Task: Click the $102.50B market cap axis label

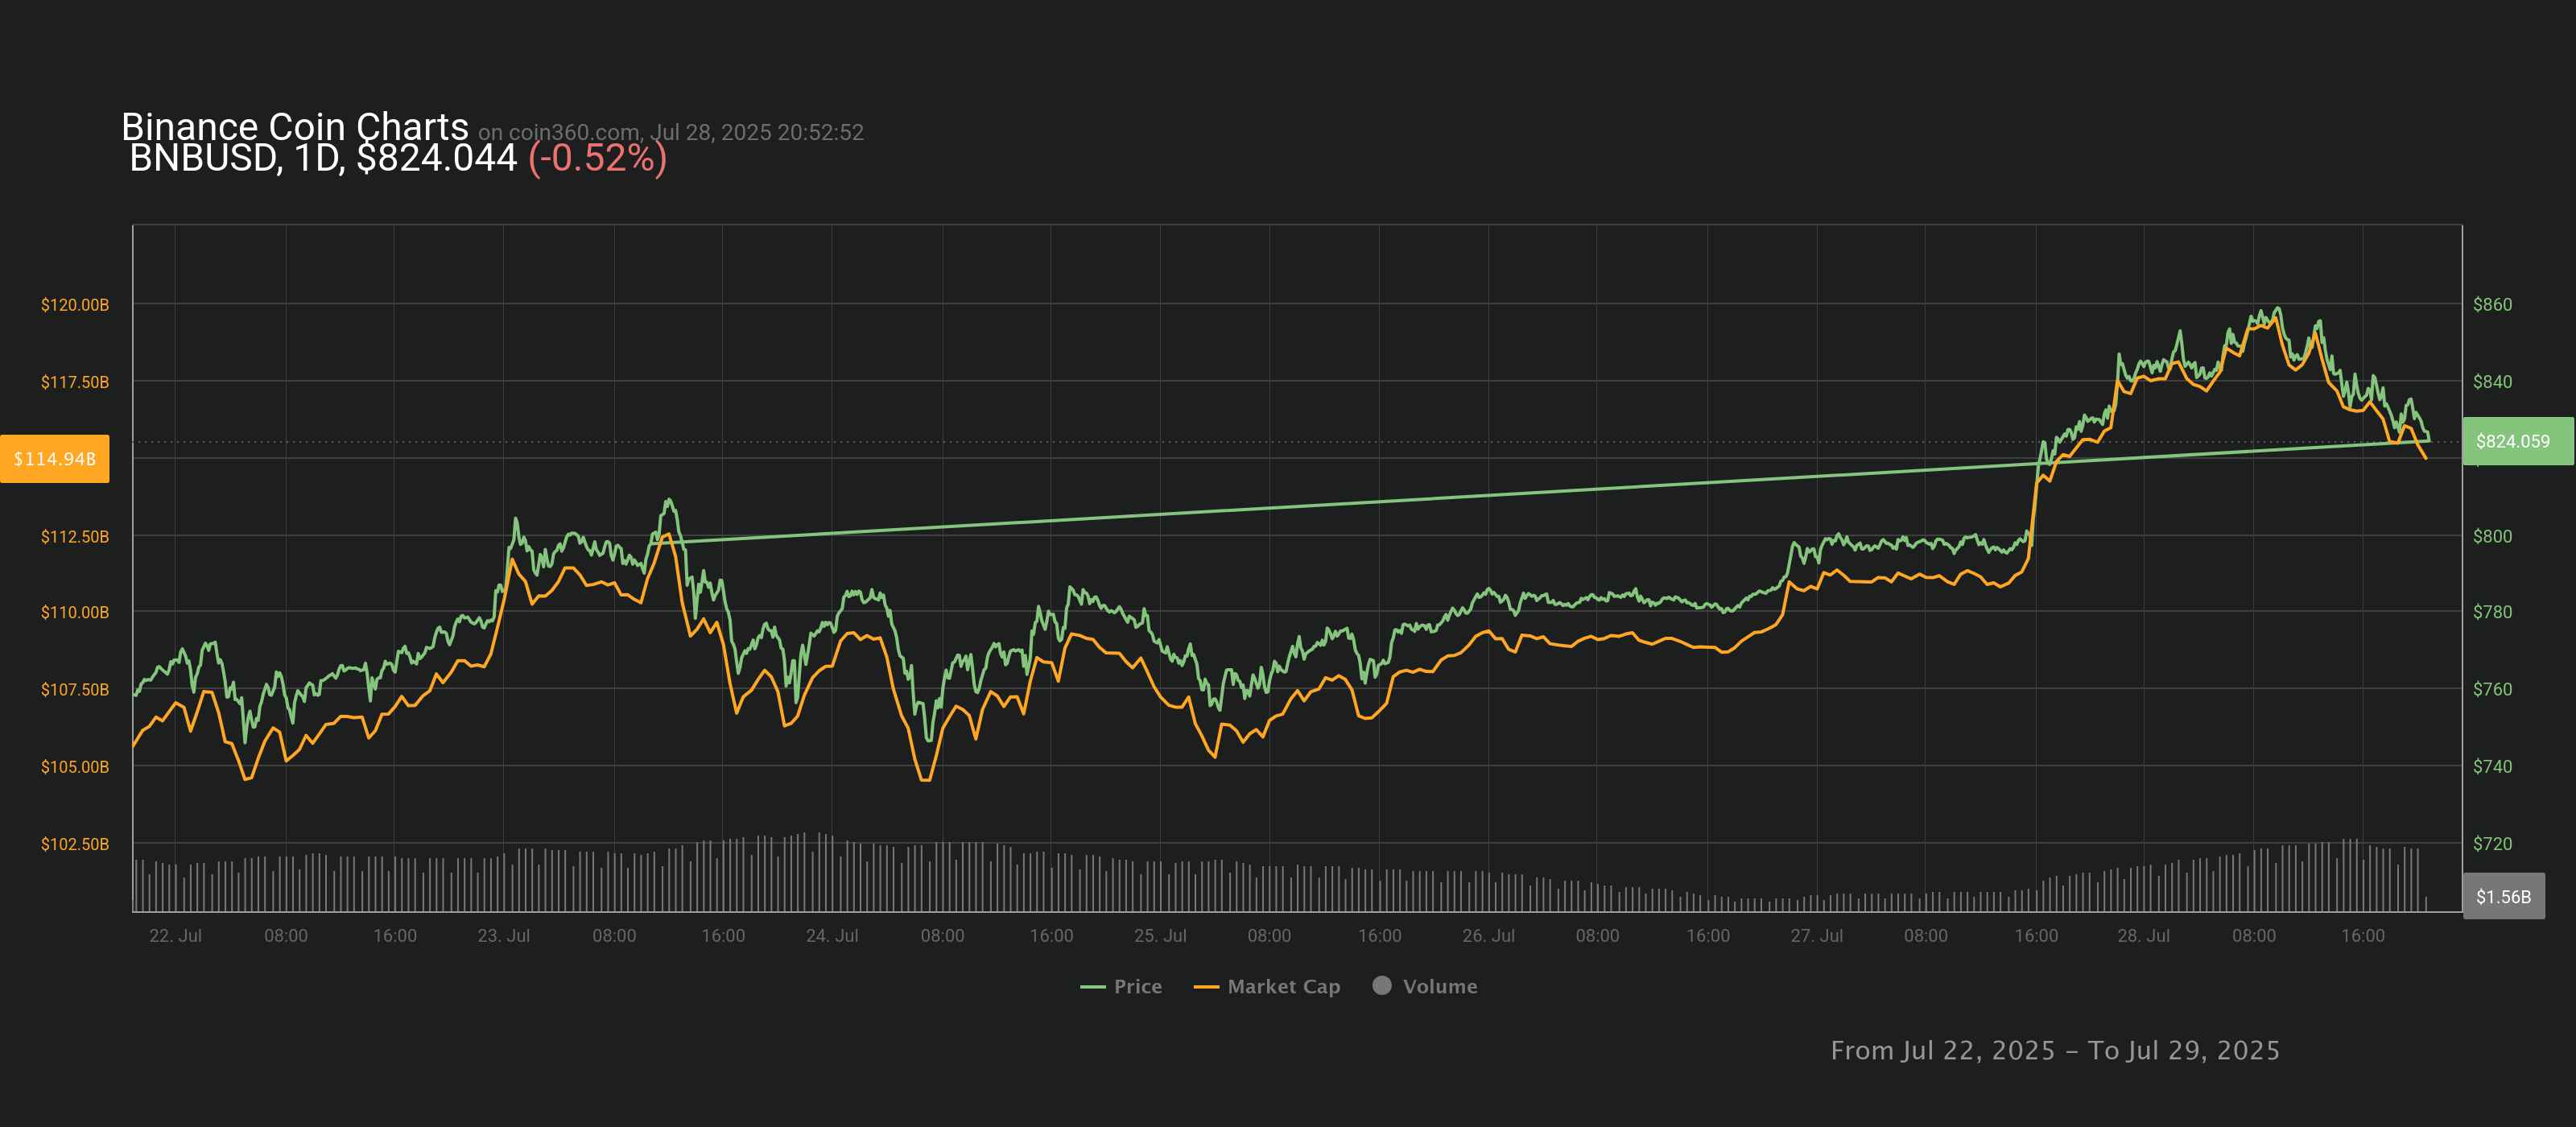Action: click(x=75, y=844)
